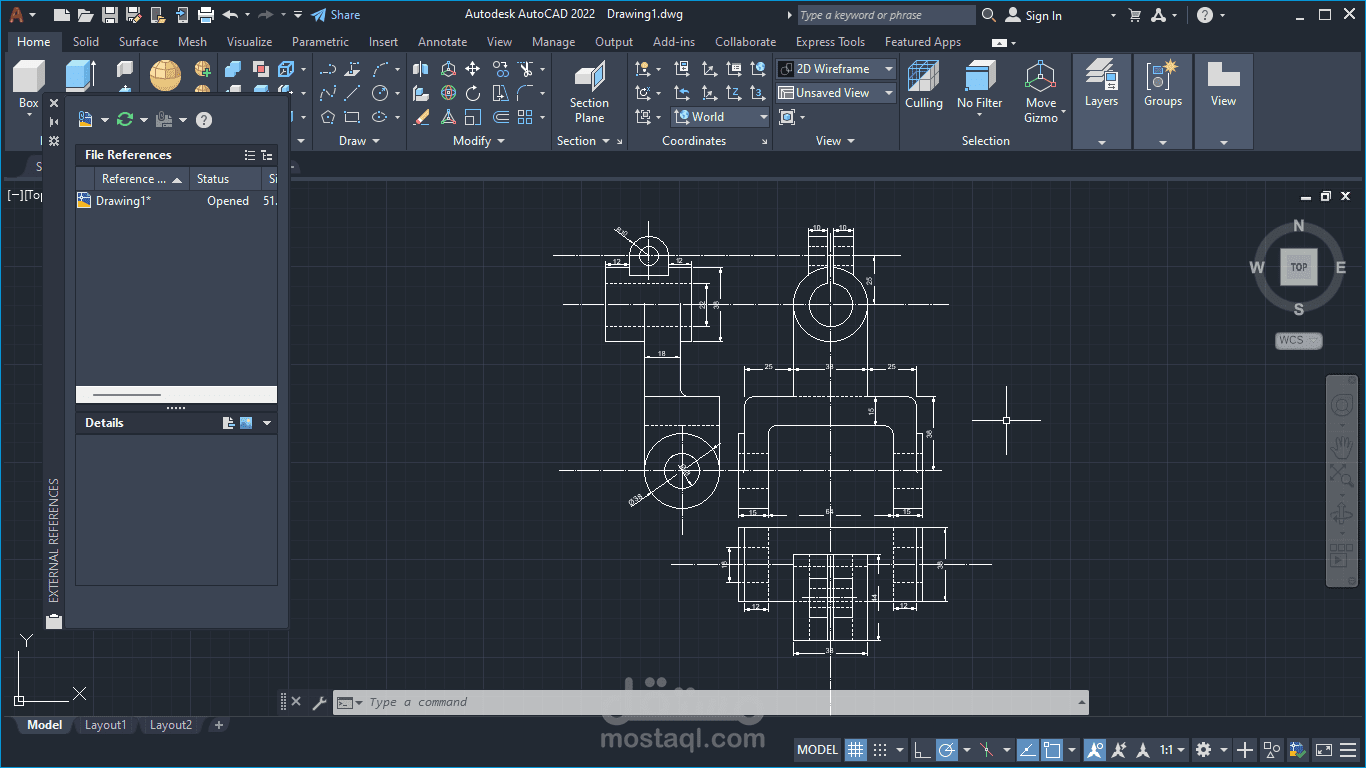Image resolution: width=1366 pixels, height=768 pixels.
Task: Save the drawing with the Save icon
Action: (110, 15)
